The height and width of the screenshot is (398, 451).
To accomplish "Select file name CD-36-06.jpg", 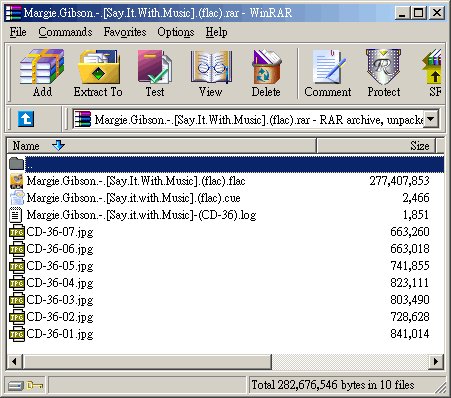I will [x=60, y=249].
